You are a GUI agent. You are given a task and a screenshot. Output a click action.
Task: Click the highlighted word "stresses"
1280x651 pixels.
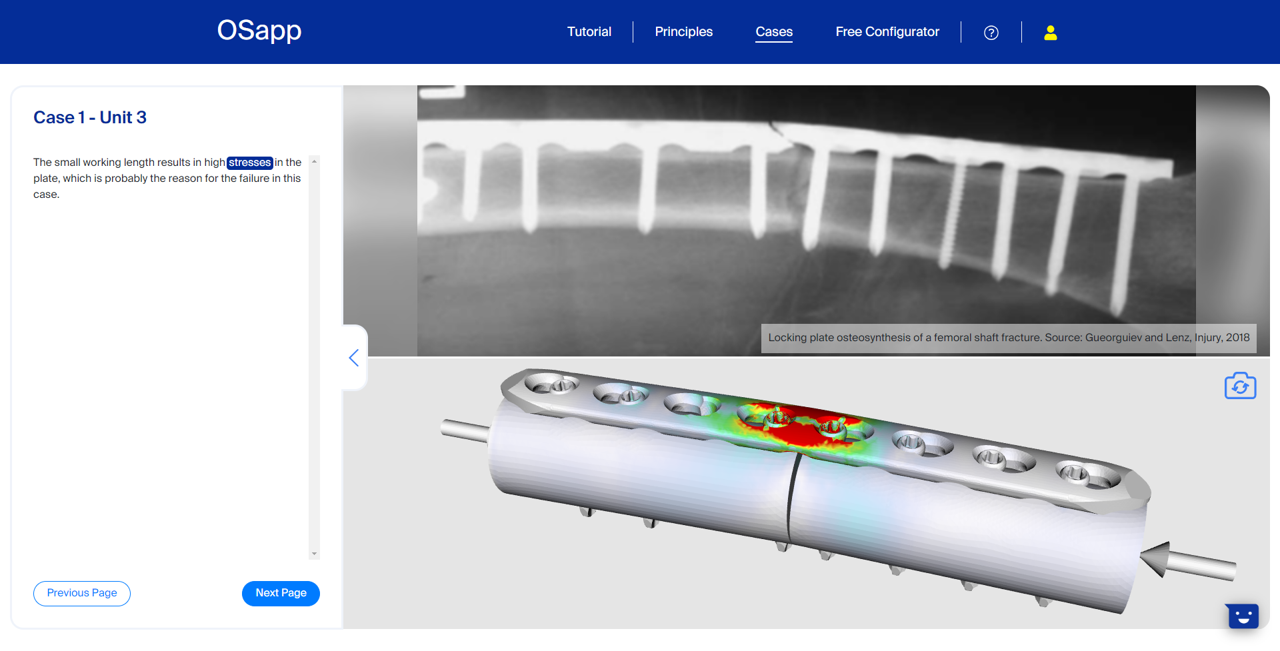tap(249, 162)
